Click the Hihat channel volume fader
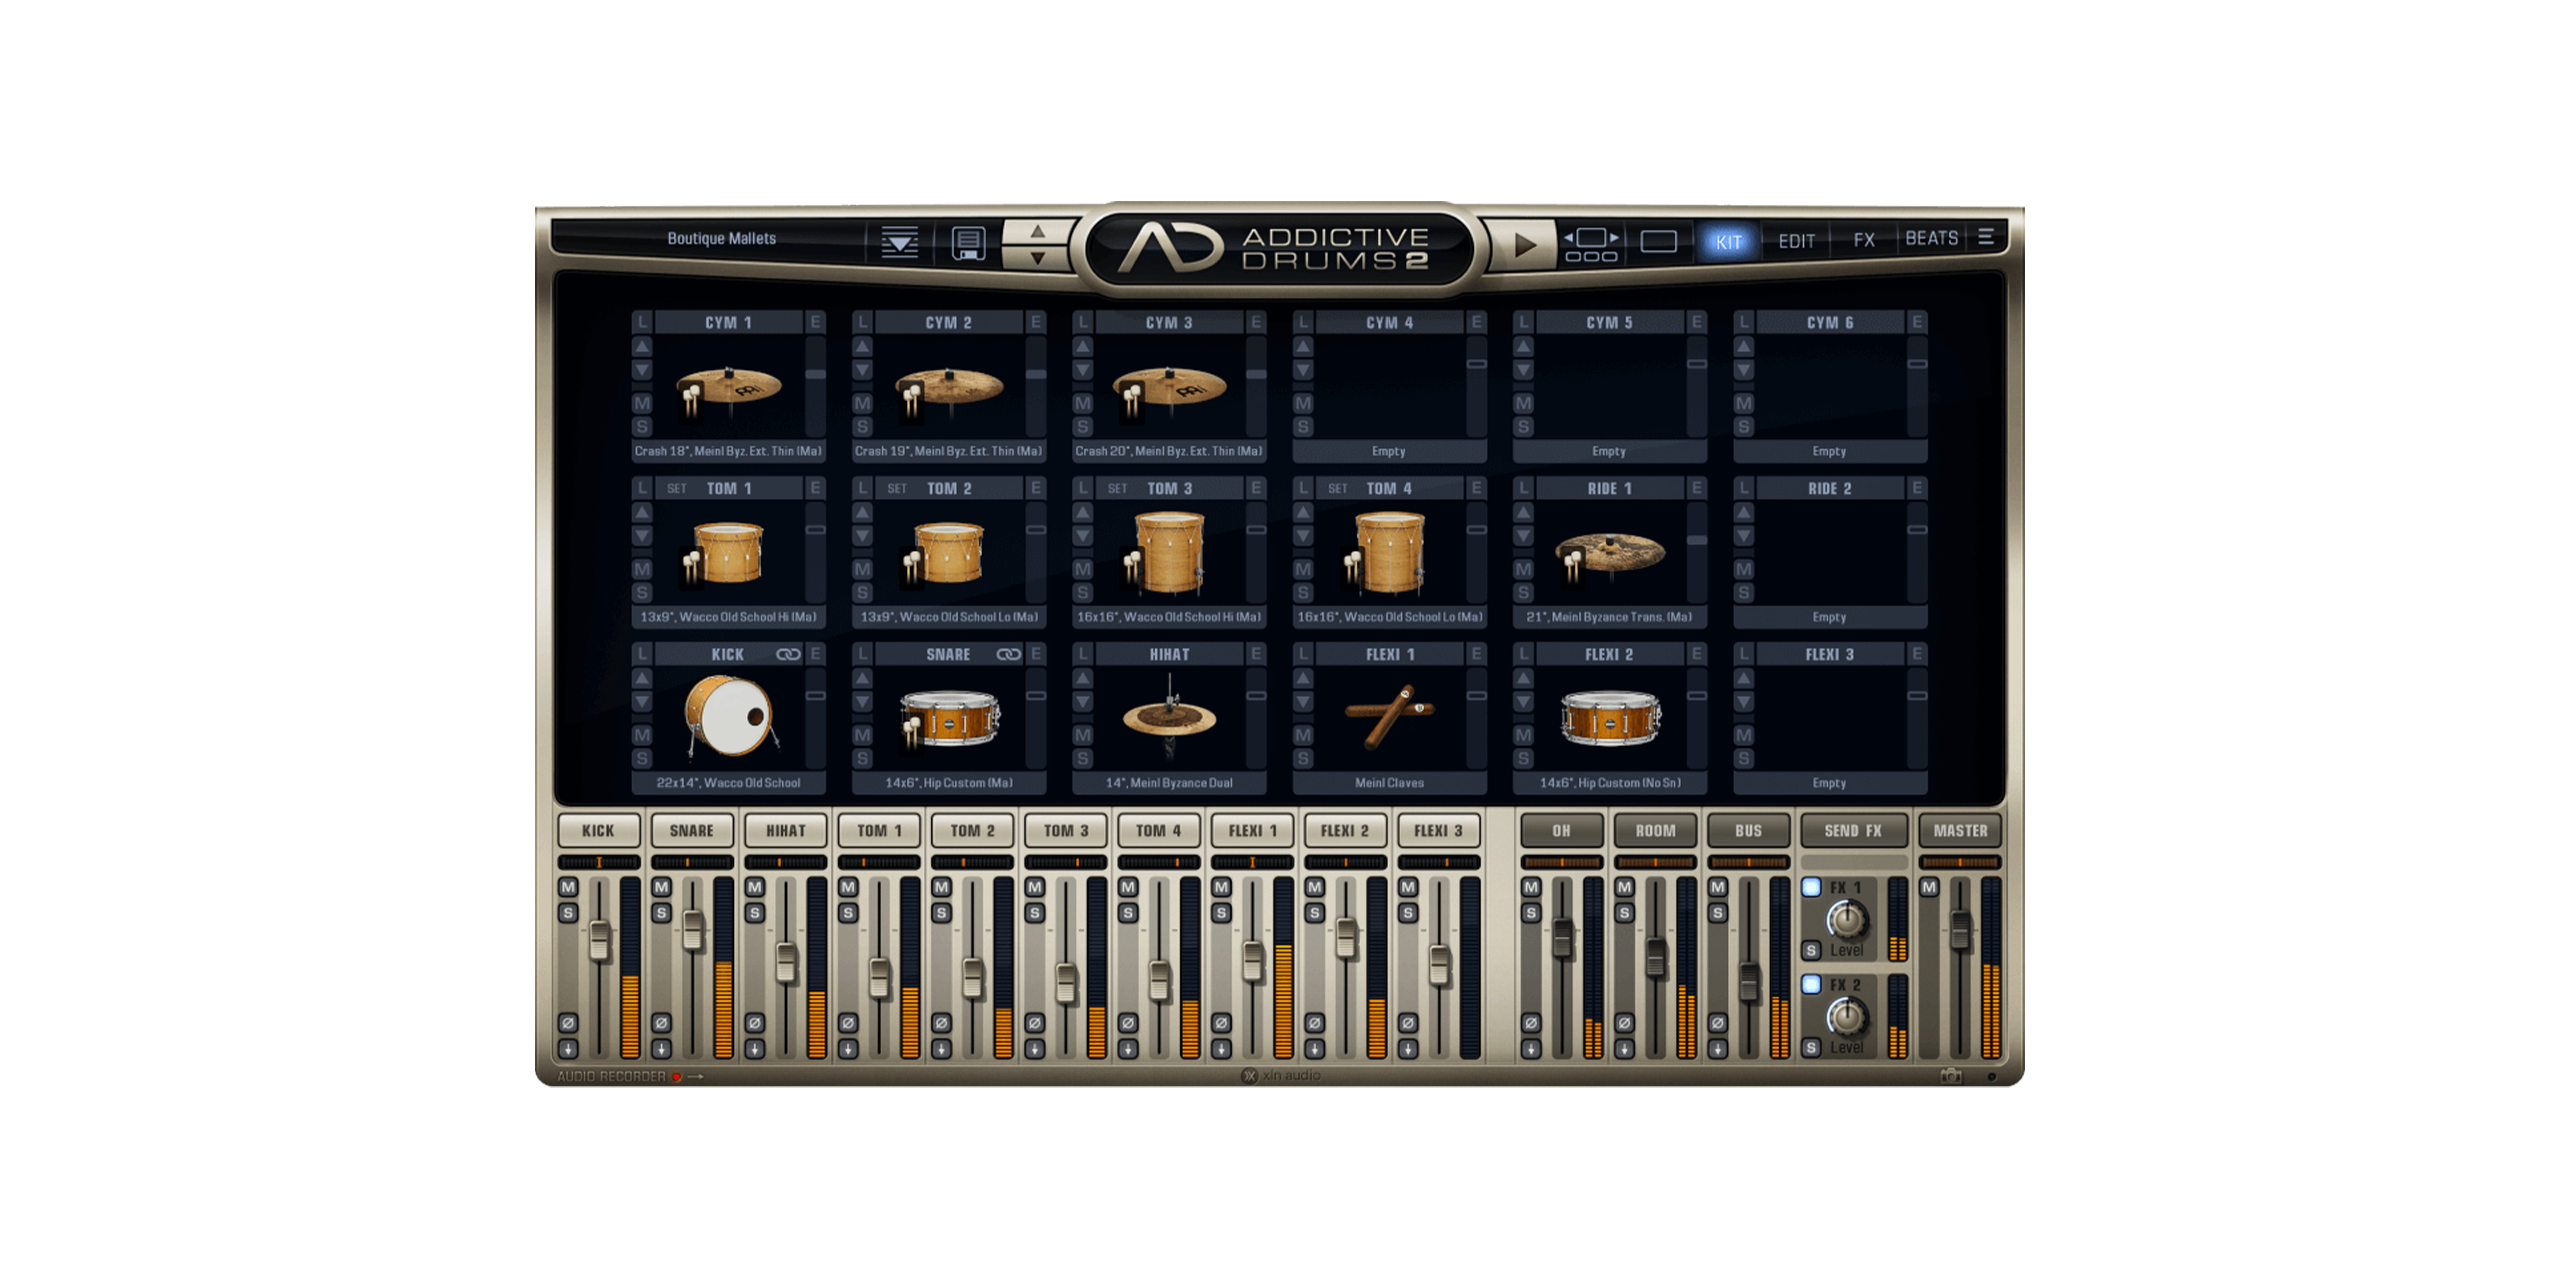The height and width of the screenshot is (1280, 2560). point(786,961)
